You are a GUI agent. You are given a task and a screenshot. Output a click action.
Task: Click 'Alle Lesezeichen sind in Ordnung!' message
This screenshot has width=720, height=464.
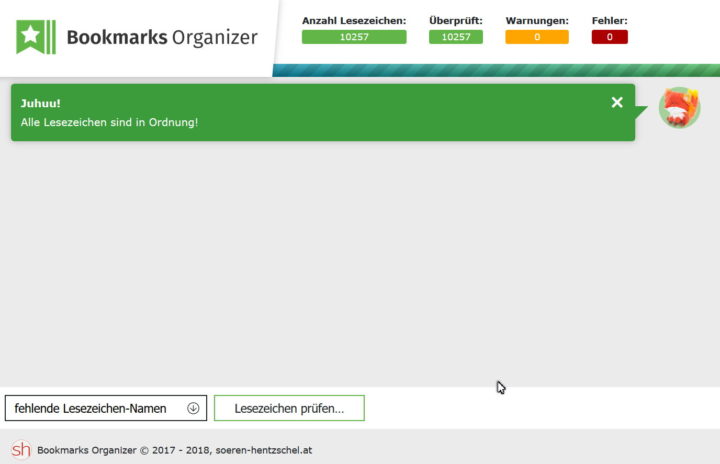point(109,122)
